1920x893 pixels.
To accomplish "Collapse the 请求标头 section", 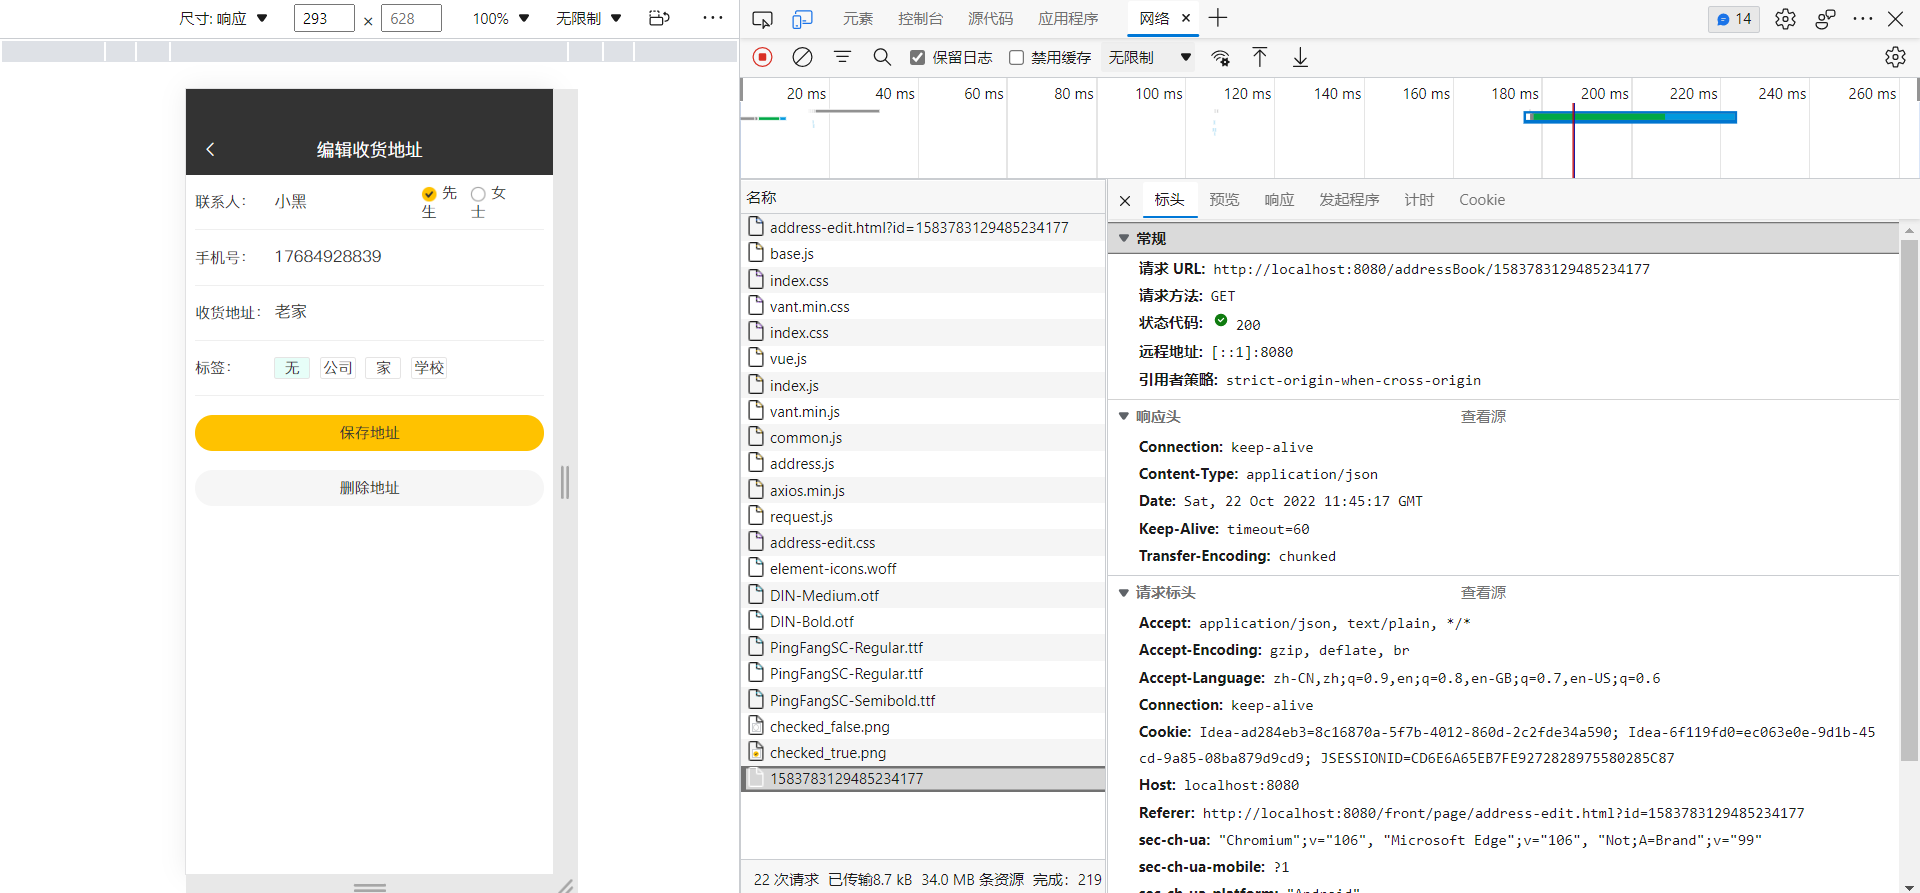I will [x=1124, y=593].
